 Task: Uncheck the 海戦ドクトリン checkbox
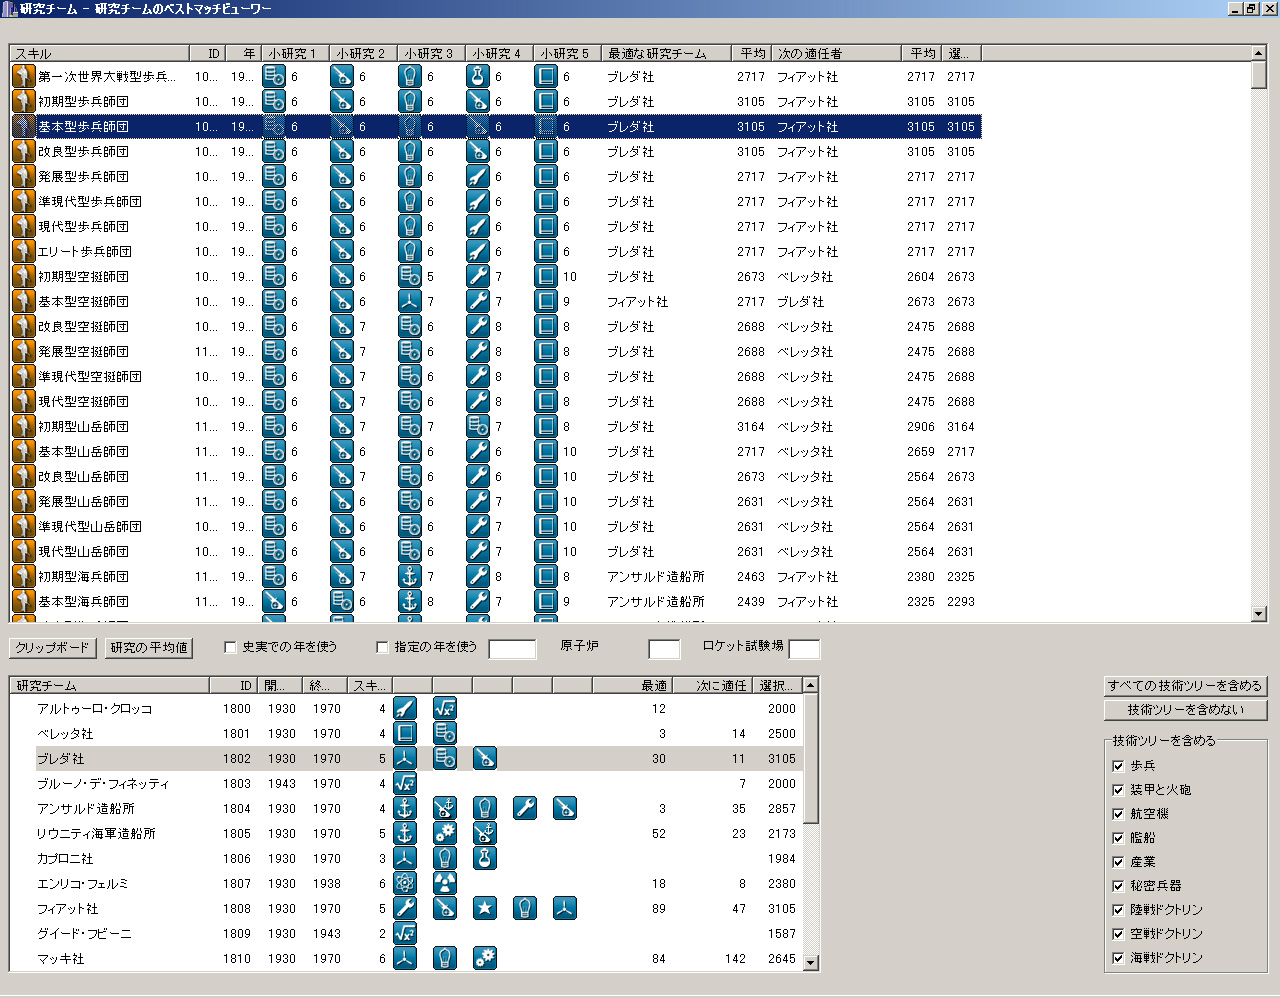1118,958
